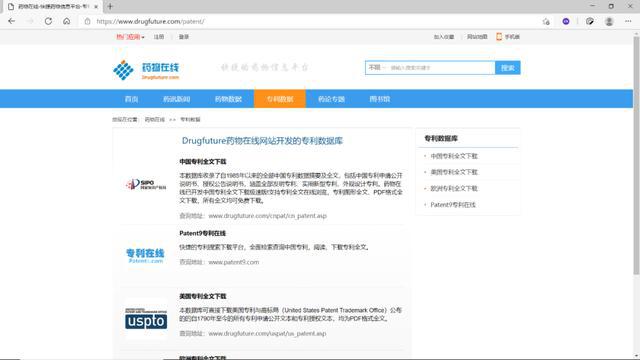Click the blue 搜索 button
Image resolution: width=640 pixels, height=360 pixels.
[x=507, y=68]
